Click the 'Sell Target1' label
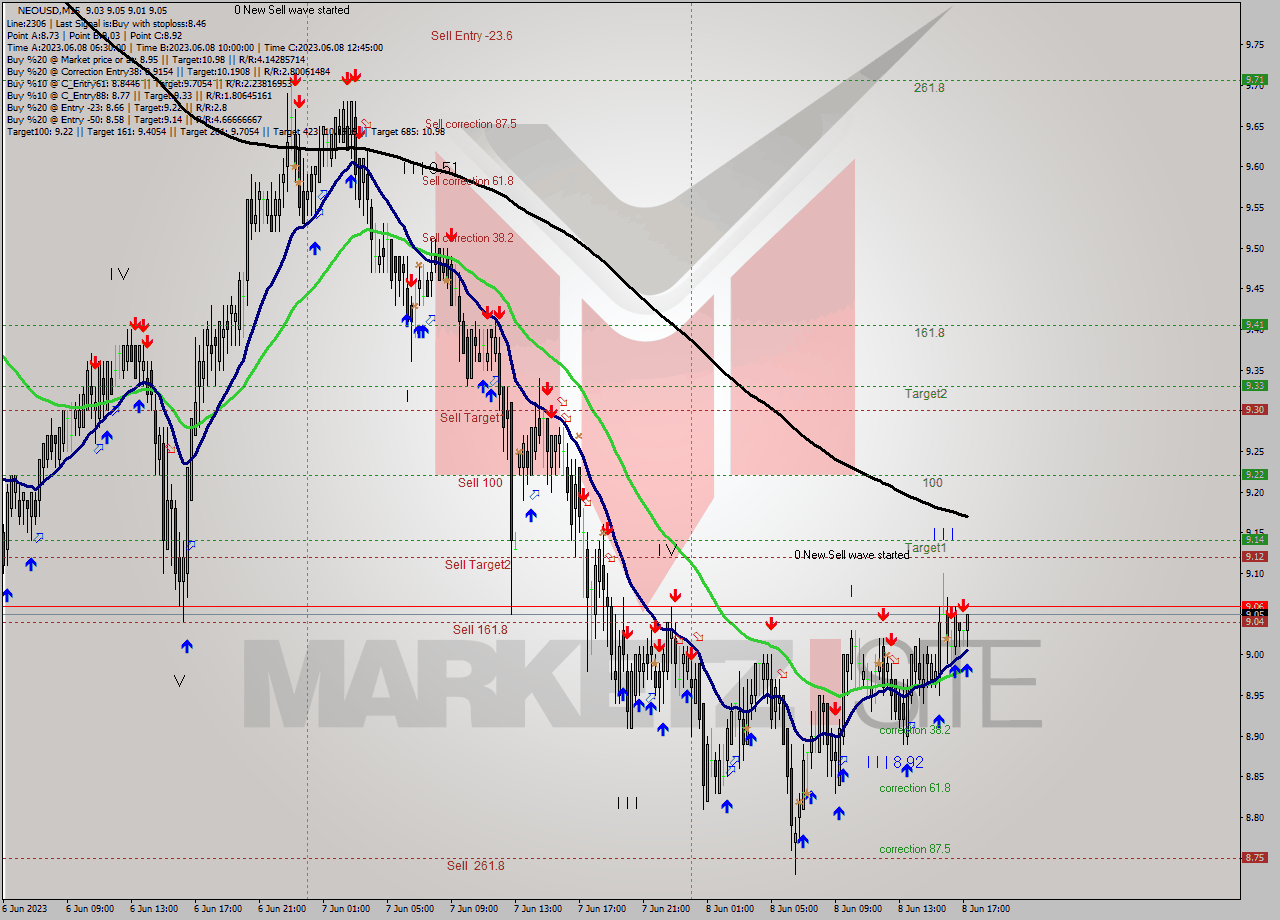Viewport: 1280px width, 920px height. pos(470,418)
